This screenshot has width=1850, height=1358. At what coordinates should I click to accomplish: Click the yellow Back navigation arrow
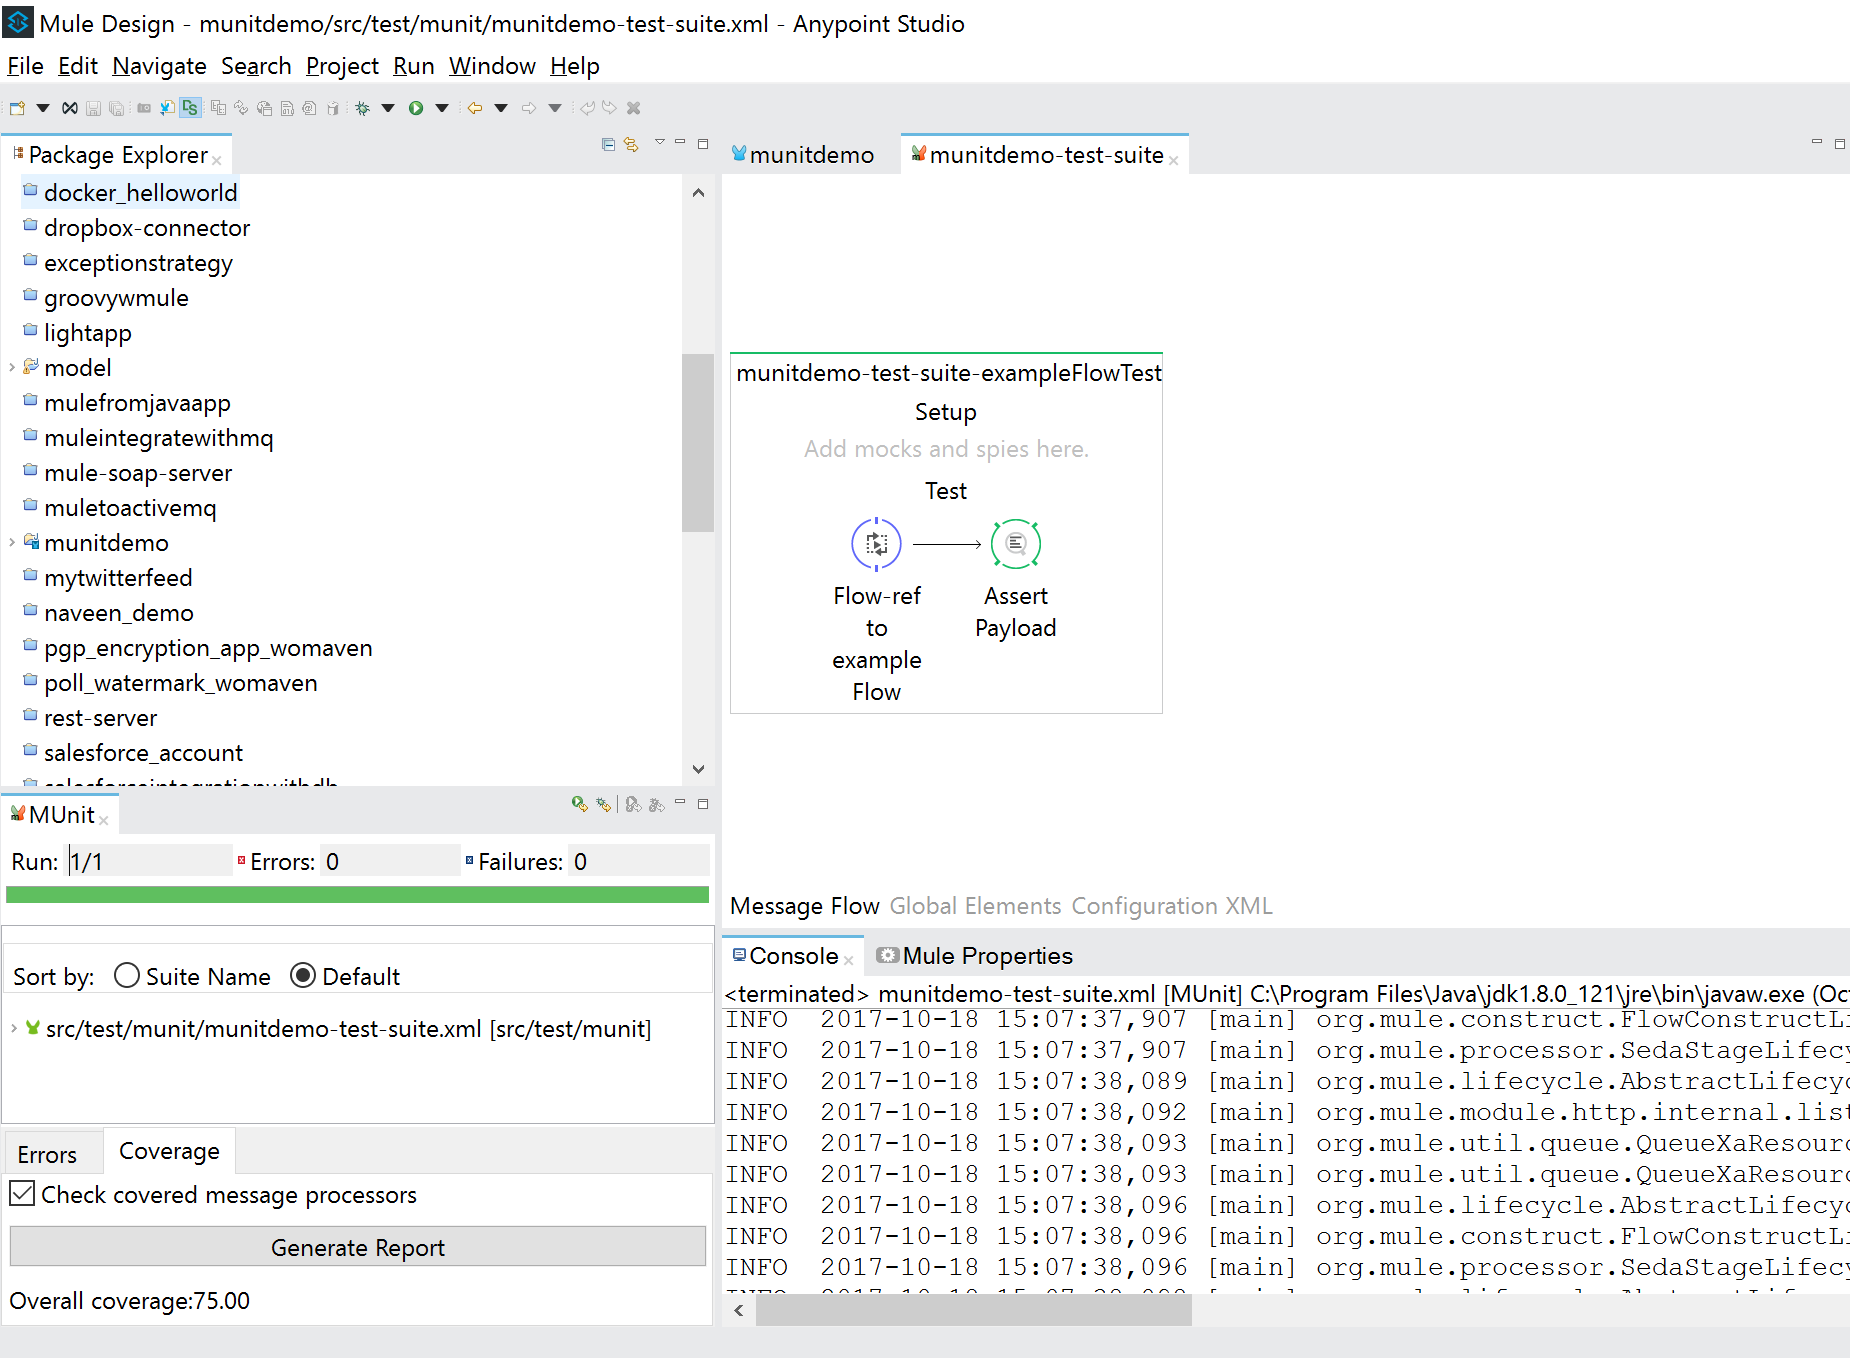(x=475, y=108)
